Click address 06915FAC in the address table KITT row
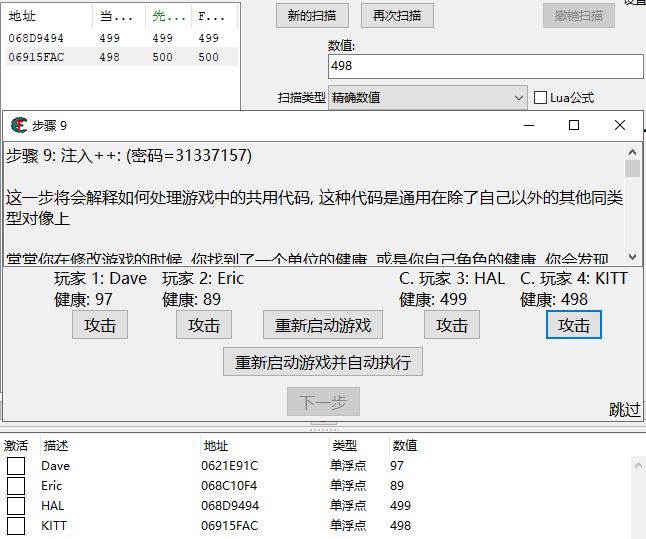Screen dimensions: 646x539 (229, 526)
